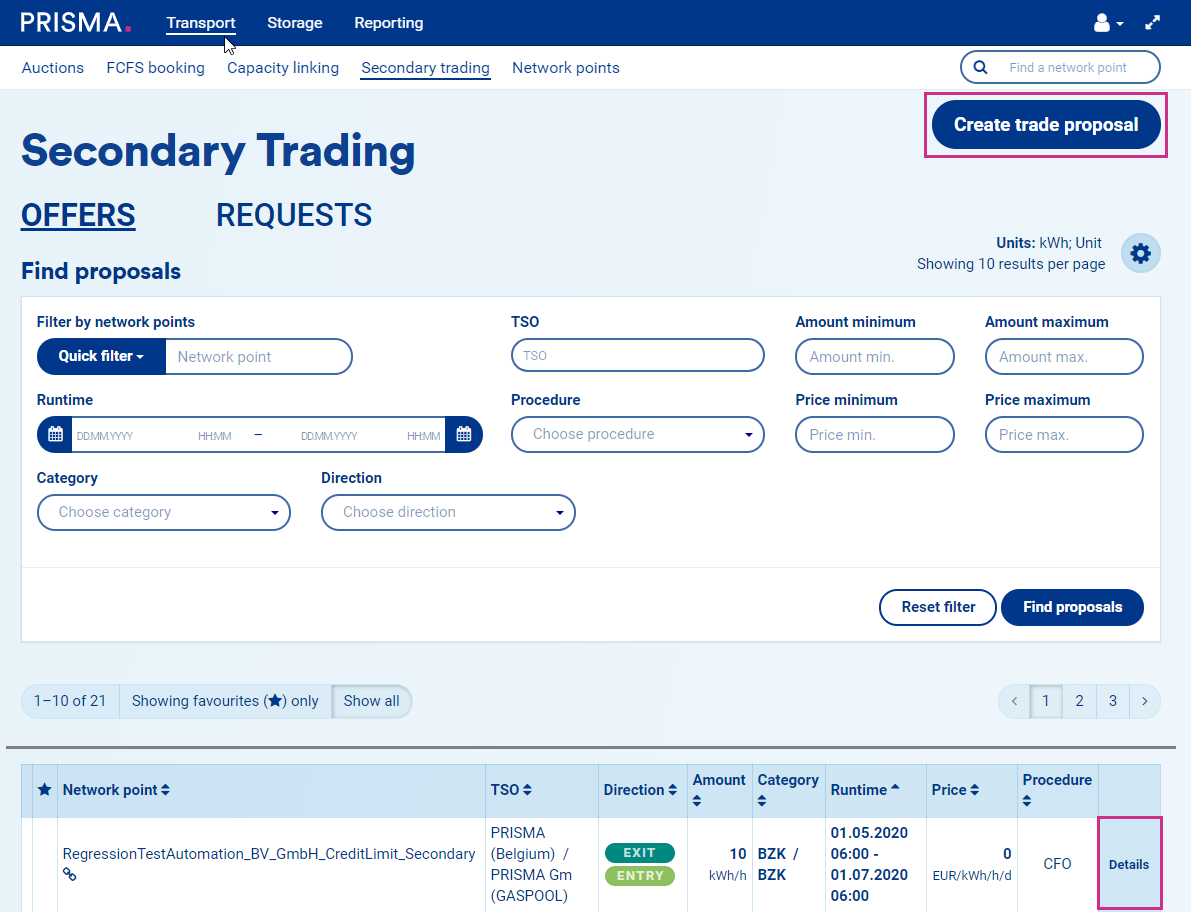This screenshot has width=1191, height=912.
Task: Open the Storage menu
Action: (294, 22)
